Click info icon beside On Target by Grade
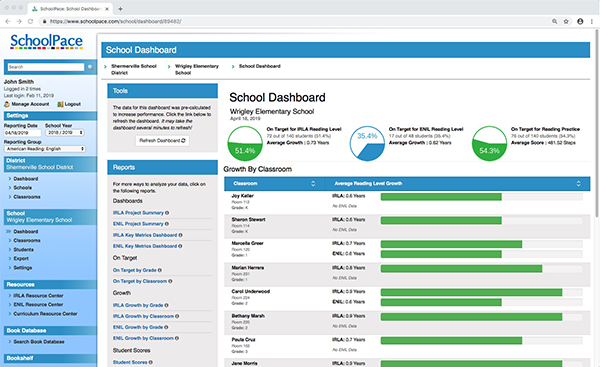600x367 pixels. pos(160,270)
